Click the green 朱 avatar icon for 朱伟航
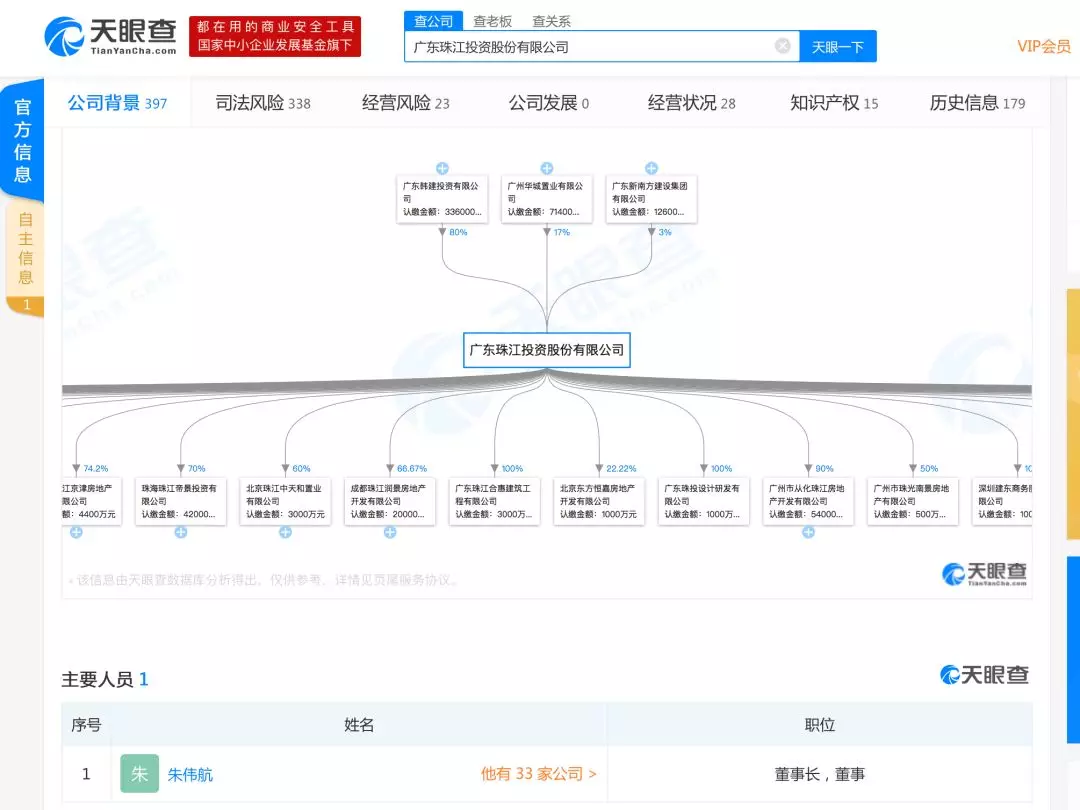This screenshot has height=810, width=1080. [138, 773]
